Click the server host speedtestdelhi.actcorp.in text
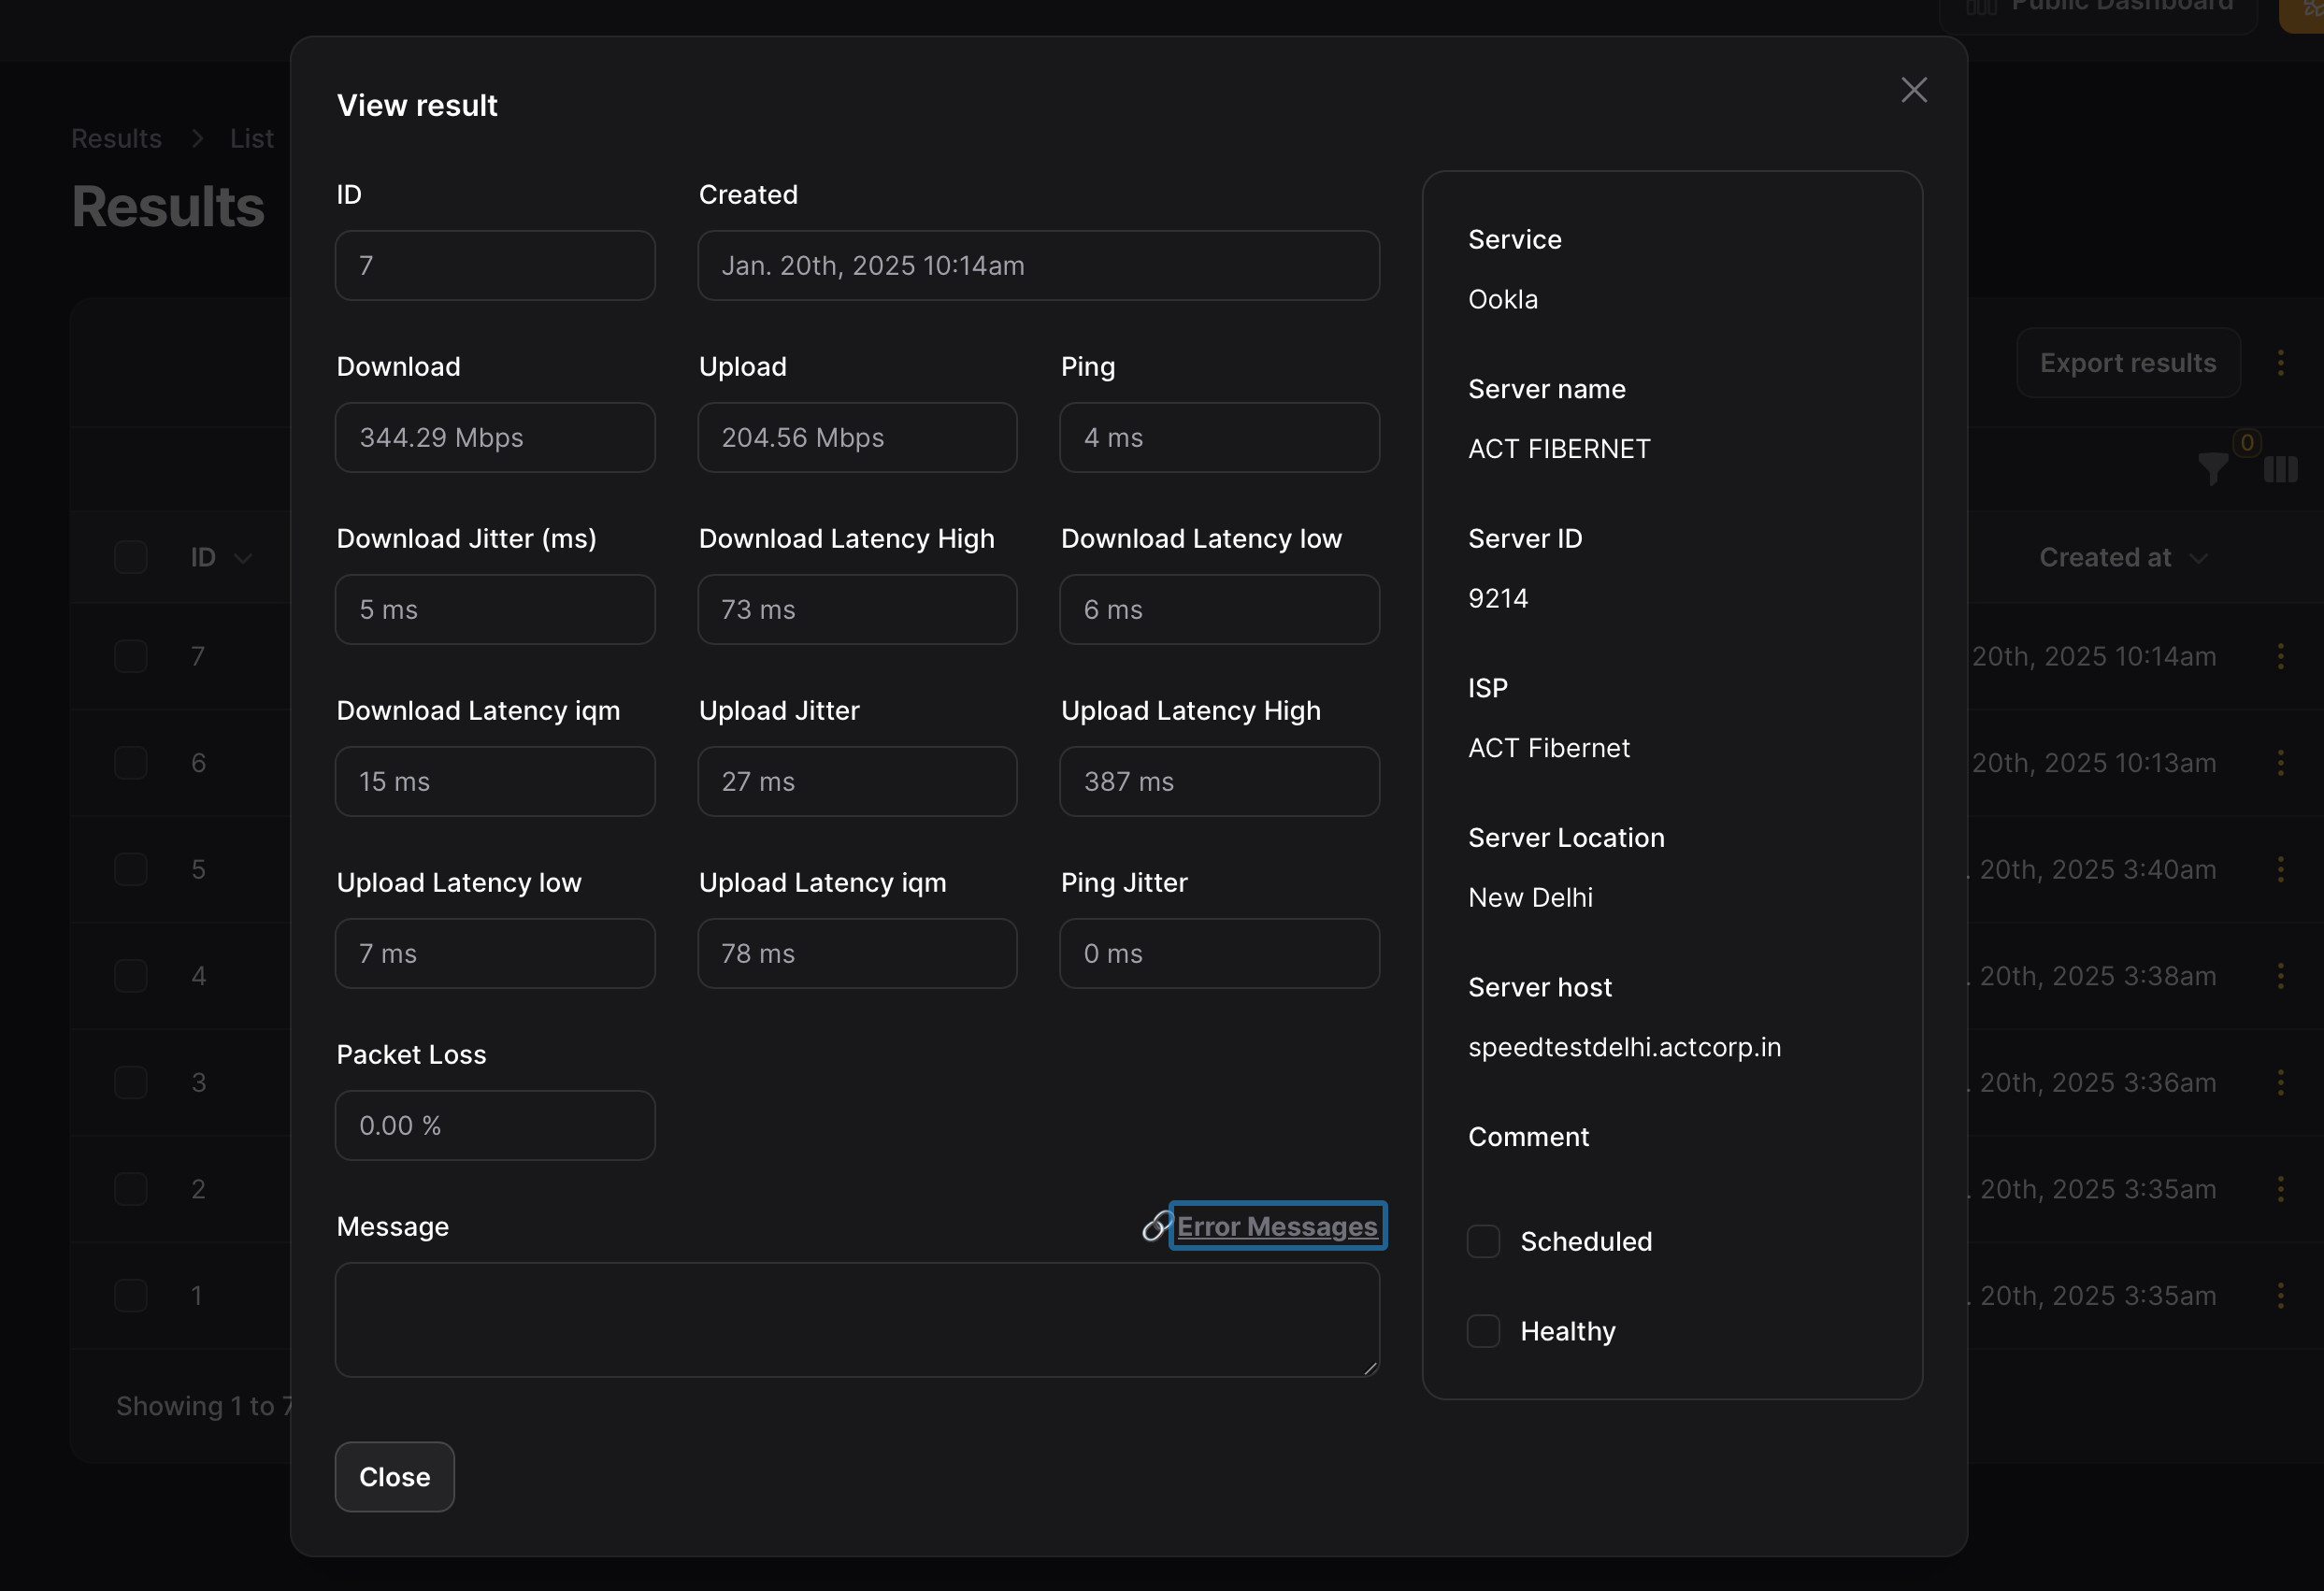2324x1591 pixels. click(1624, 1047)
